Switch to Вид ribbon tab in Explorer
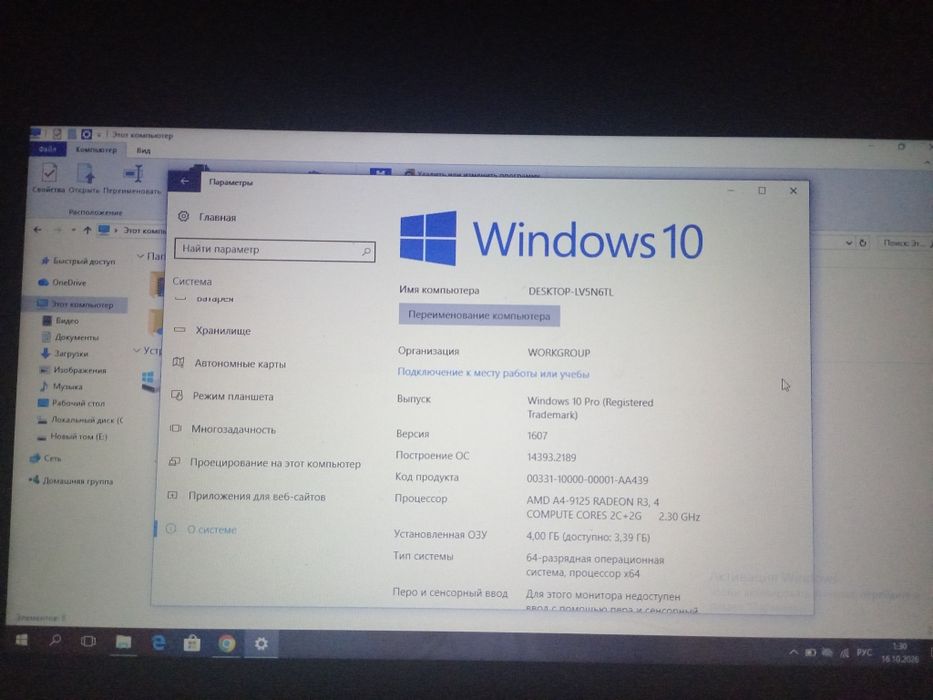The height and width of the screenshot is (700, 933). [x=143, y=151]
